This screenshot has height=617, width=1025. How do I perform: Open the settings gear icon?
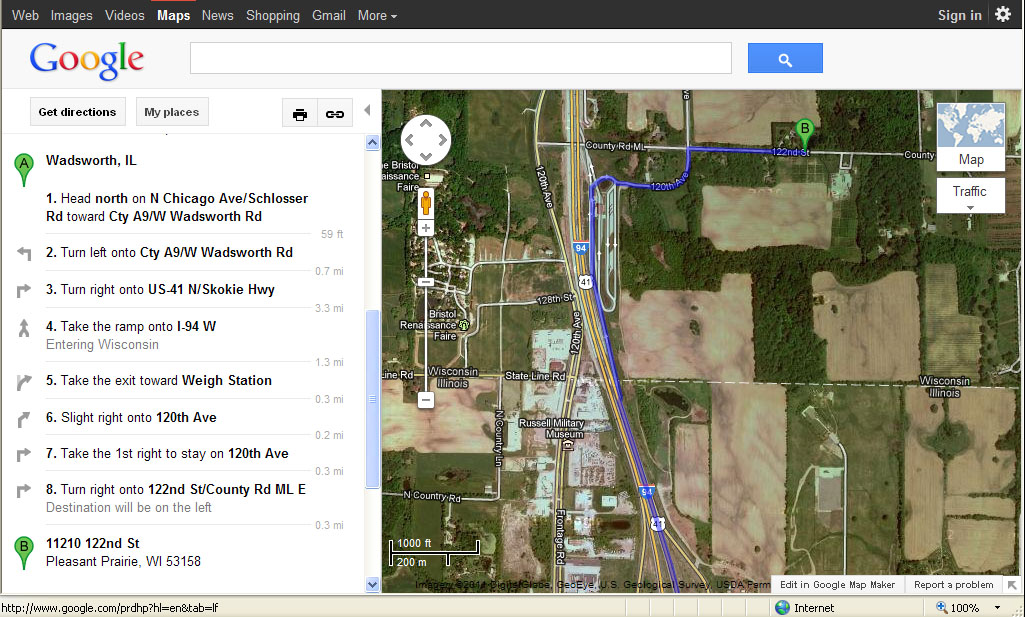[x=1003, y=14]
